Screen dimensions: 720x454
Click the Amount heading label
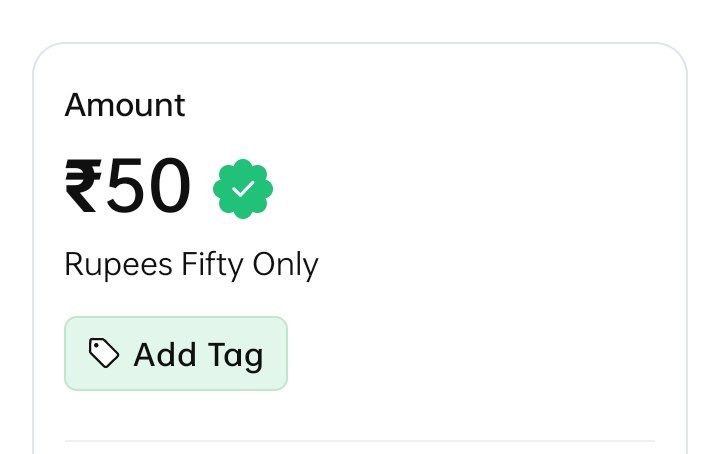(125, 105)
